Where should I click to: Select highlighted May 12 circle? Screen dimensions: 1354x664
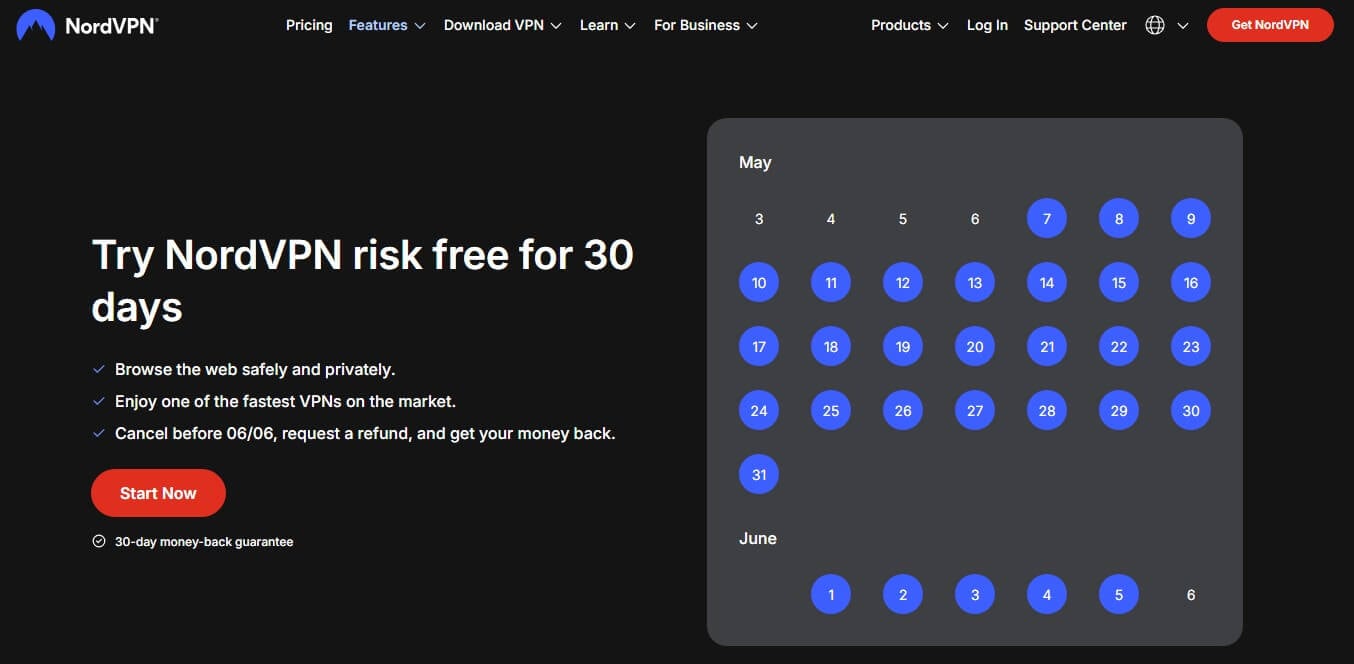[903, 282]
